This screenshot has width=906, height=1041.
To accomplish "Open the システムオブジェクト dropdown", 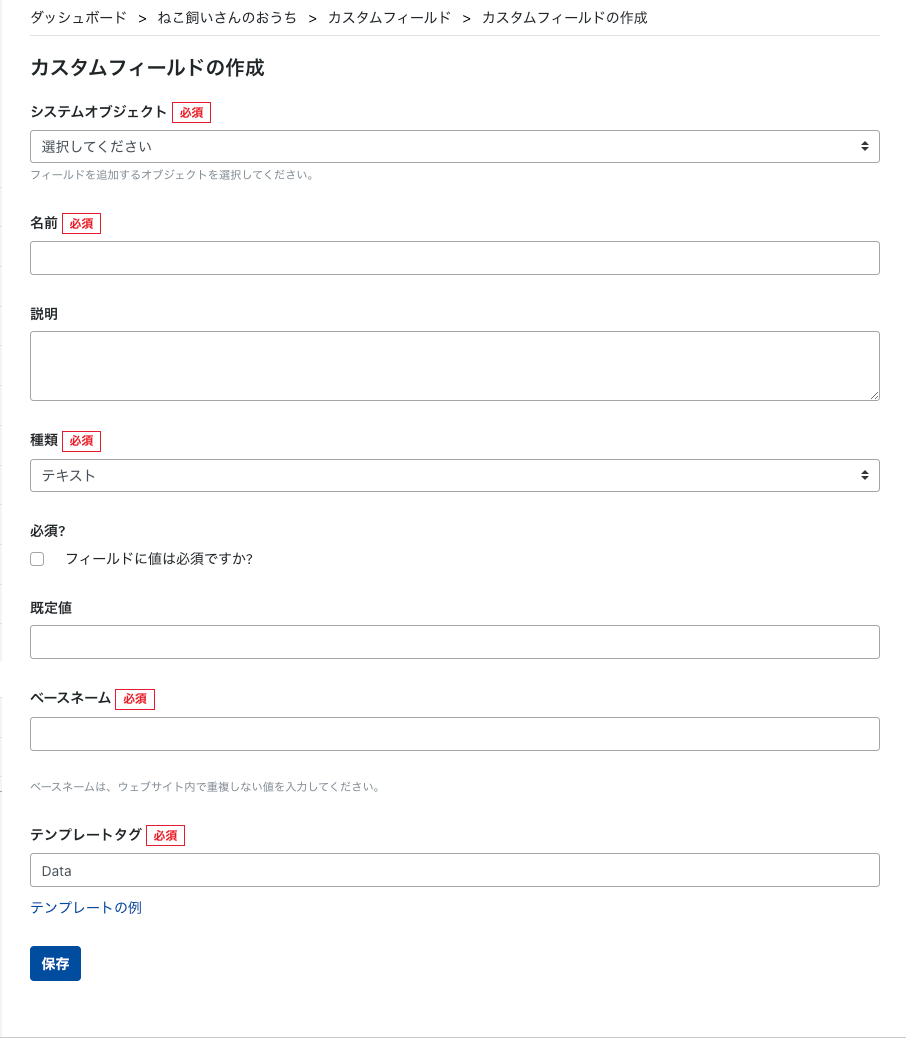I will pos(454,146).
